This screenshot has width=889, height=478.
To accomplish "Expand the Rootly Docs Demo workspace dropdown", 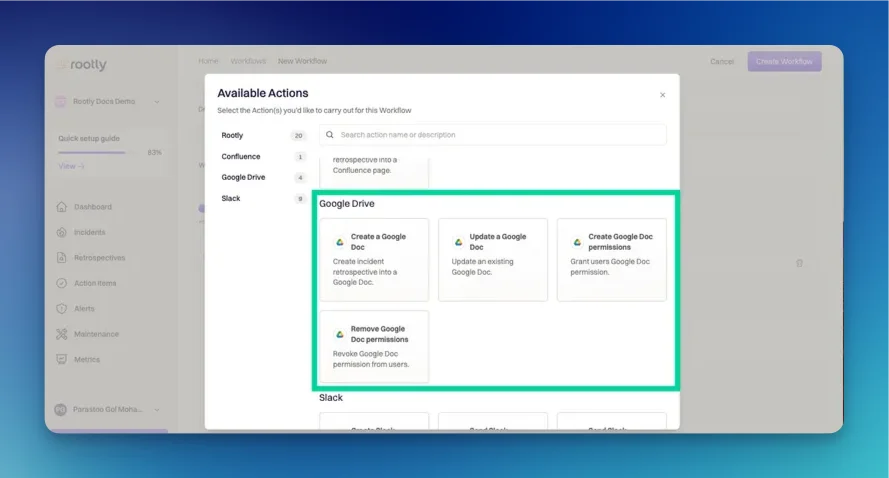I will (x=156, y=101).
